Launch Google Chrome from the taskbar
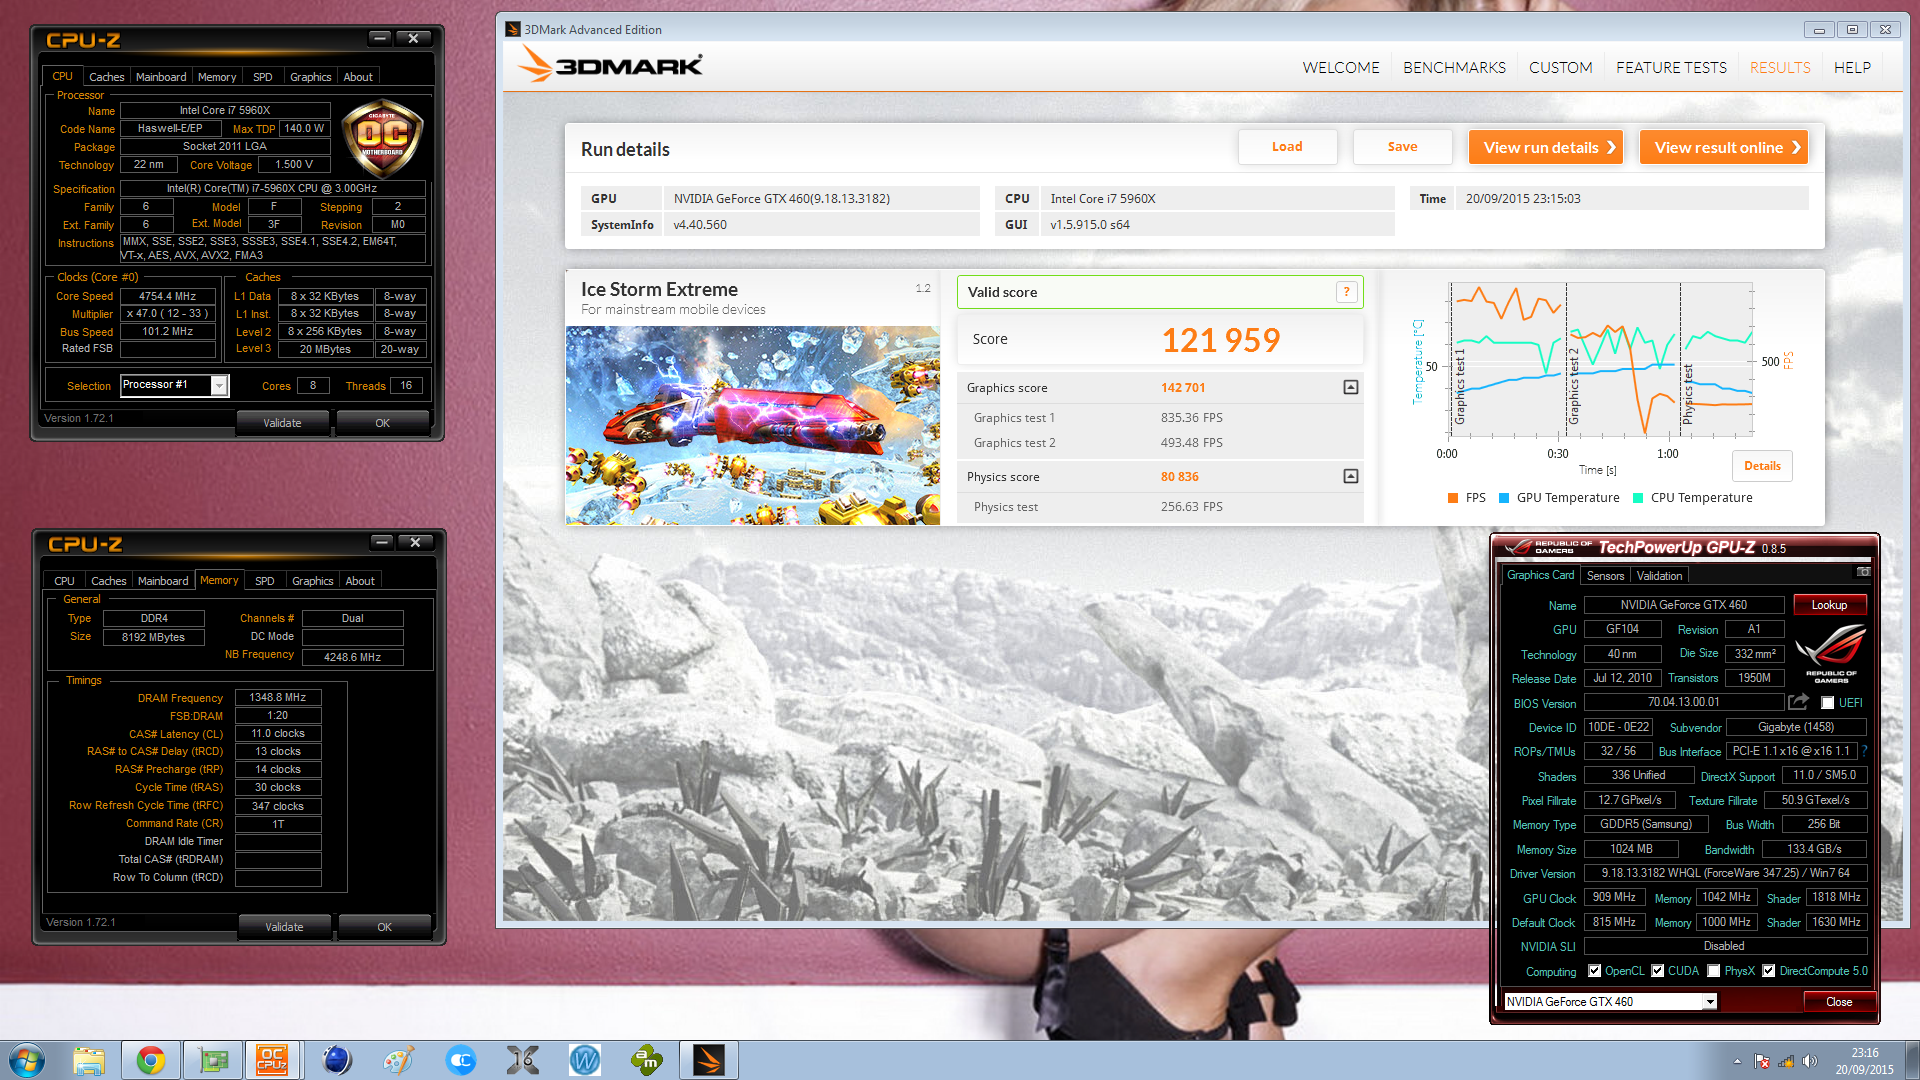Screen dimensions: 1920x1080 151,1060
